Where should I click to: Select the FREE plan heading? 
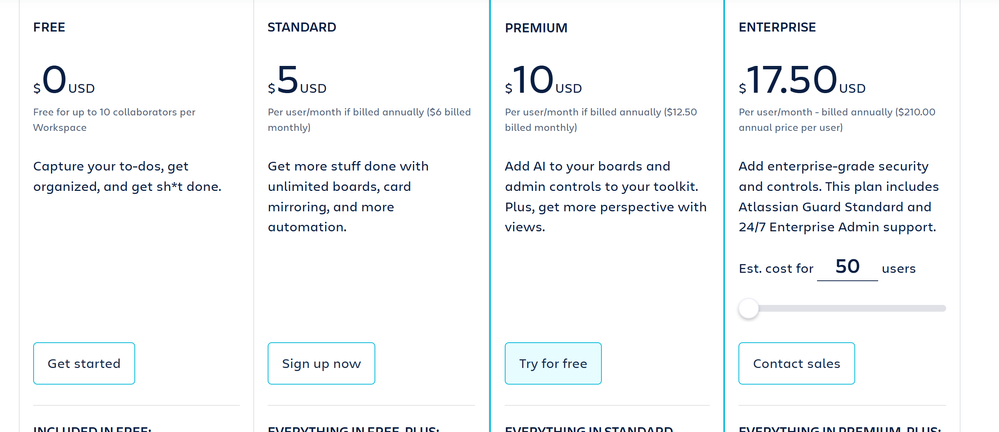coord(49,27)
